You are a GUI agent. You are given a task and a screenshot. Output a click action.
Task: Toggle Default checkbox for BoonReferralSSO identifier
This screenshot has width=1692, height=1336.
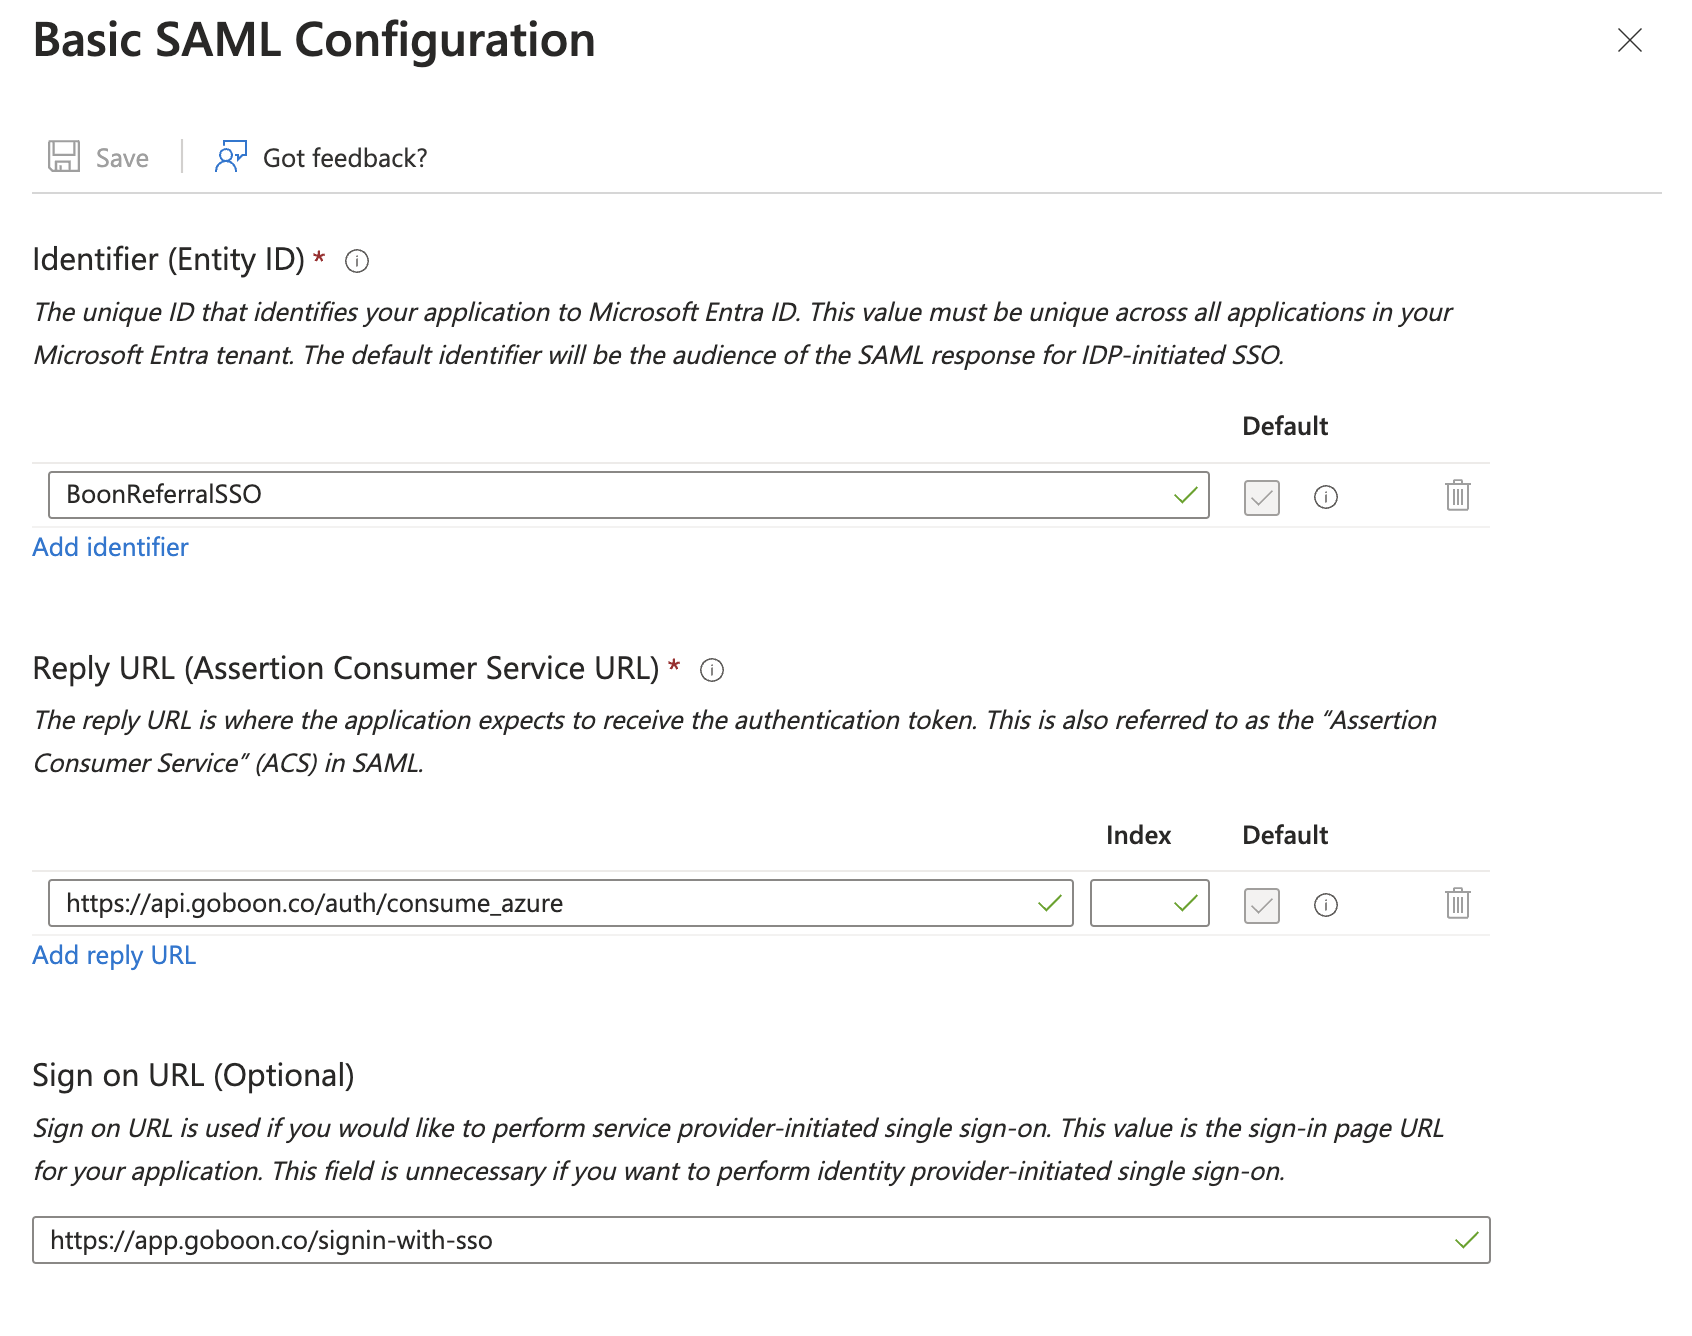(x=1262, y=497)
